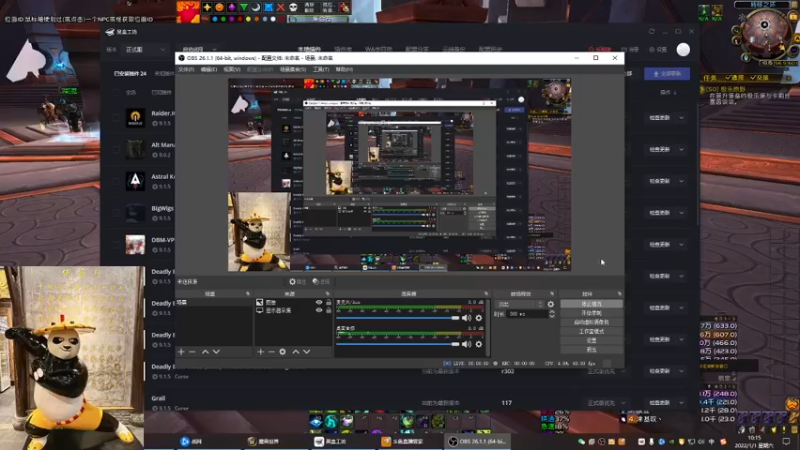This screenshot has width=800, height=450.
Task: Open microphone audio settings gear in mixer
Action: [x=479, y=318]
